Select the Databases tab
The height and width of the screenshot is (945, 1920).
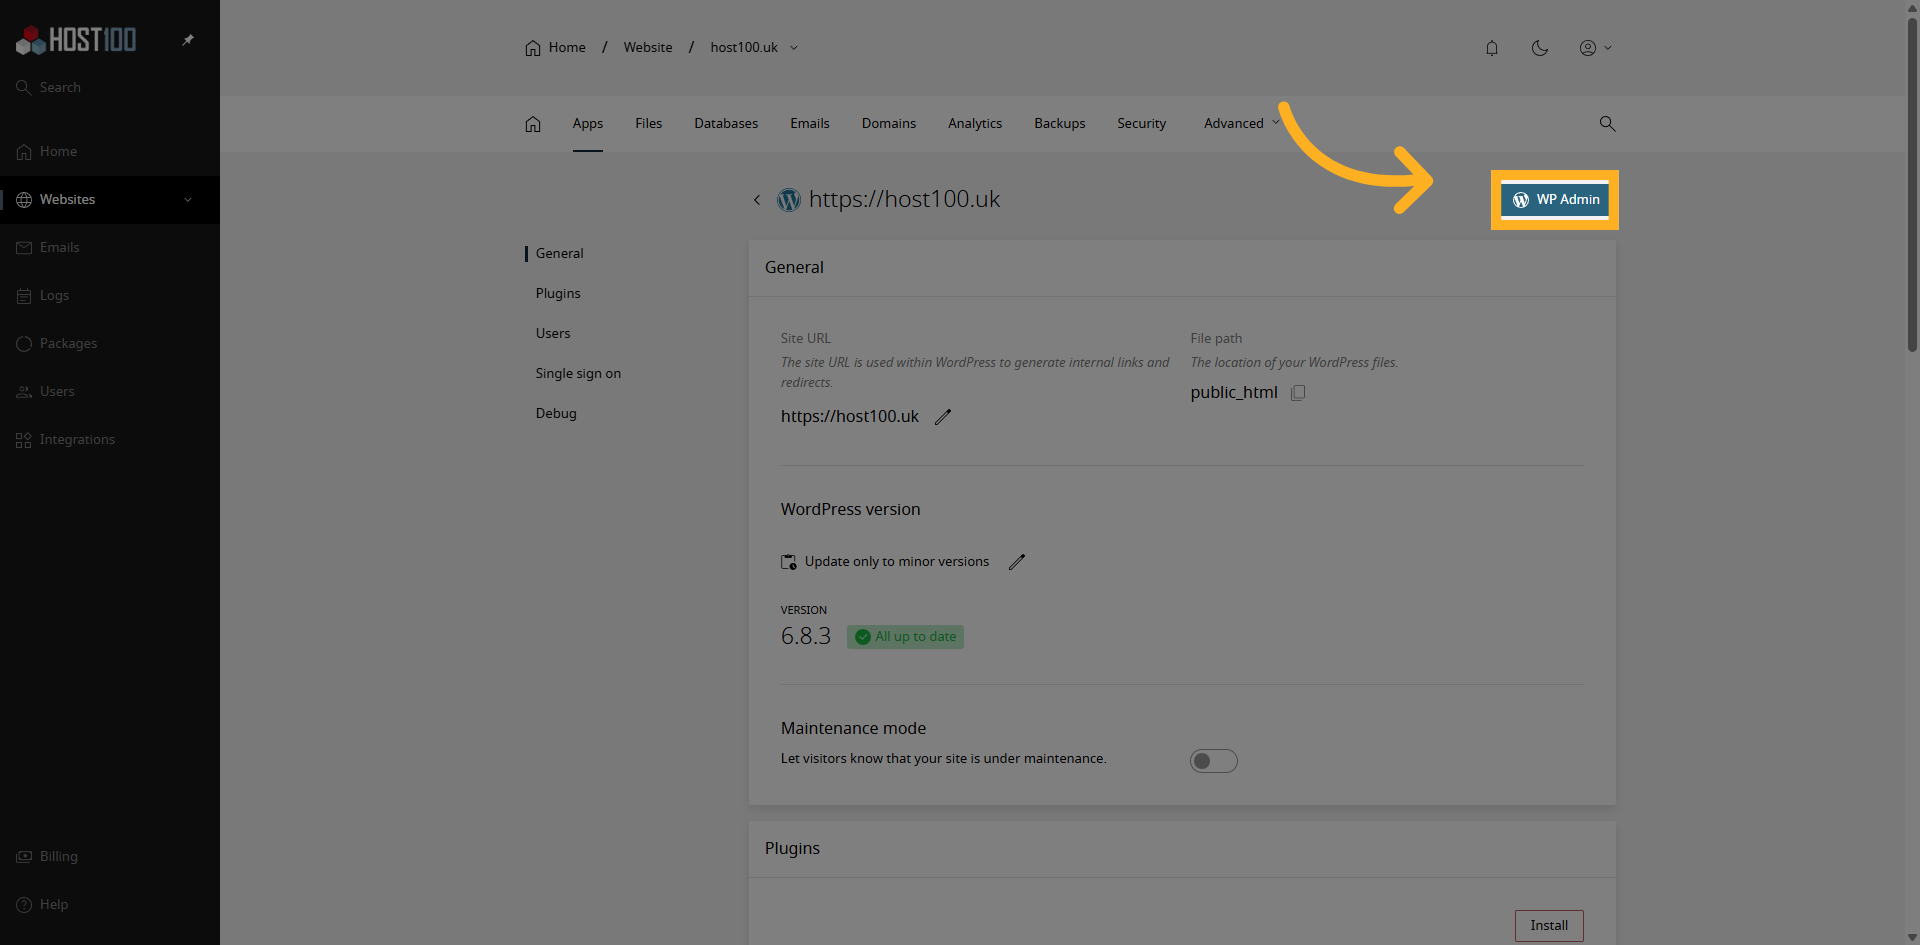726,123
